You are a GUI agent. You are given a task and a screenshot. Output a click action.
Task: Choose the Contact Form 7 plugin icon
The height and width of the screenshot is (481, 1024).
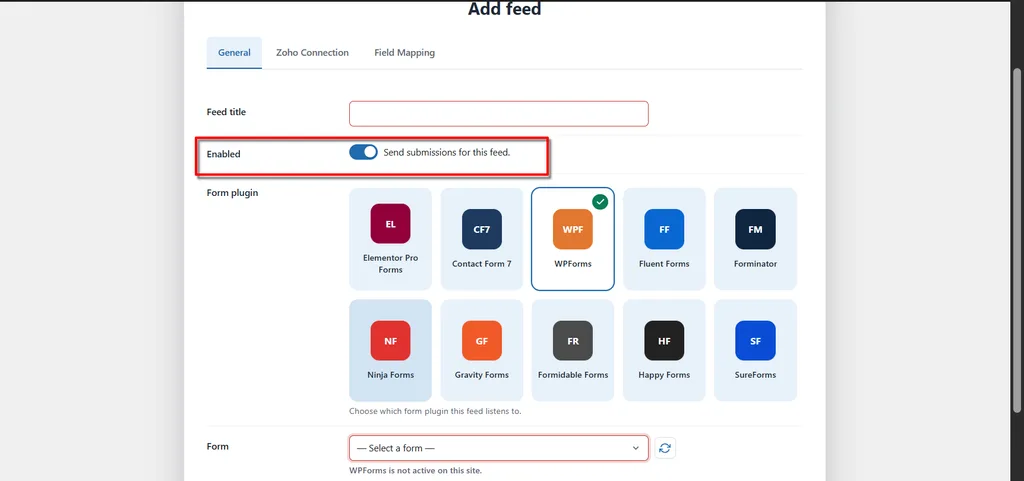click(482, 229)
